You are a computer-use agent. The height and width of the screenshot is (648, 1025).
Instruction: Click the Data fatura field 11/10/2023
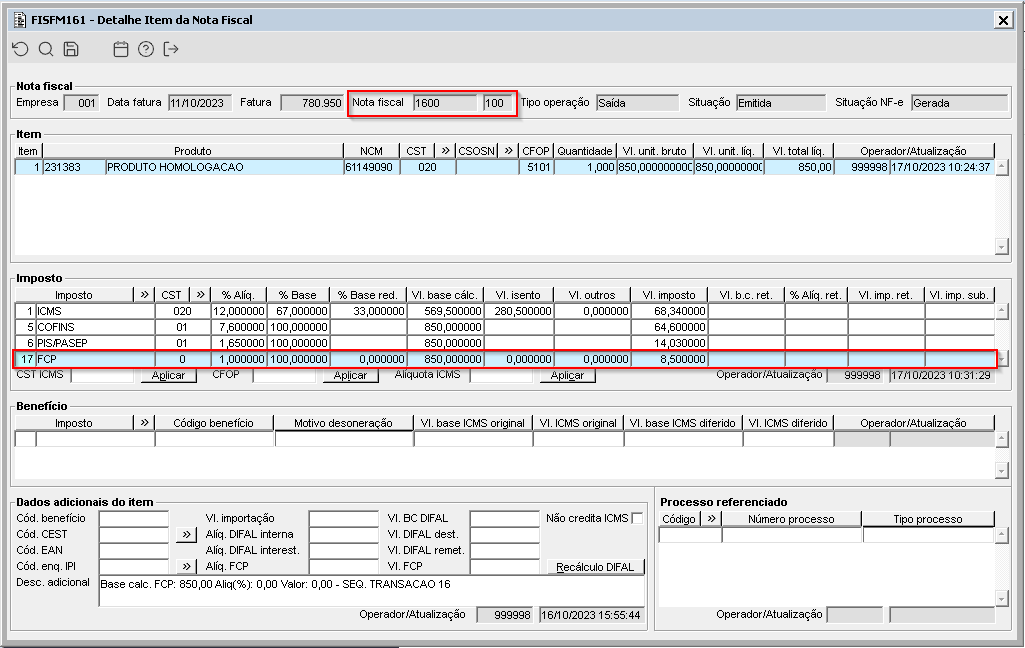pyautogui.click(x=200, y=103)
